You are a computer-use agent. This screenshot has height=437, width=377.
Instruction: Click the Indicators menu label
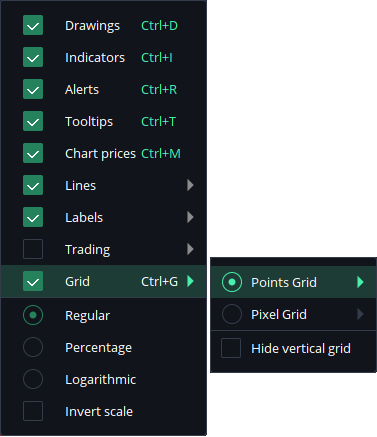(x=95, y=58)
